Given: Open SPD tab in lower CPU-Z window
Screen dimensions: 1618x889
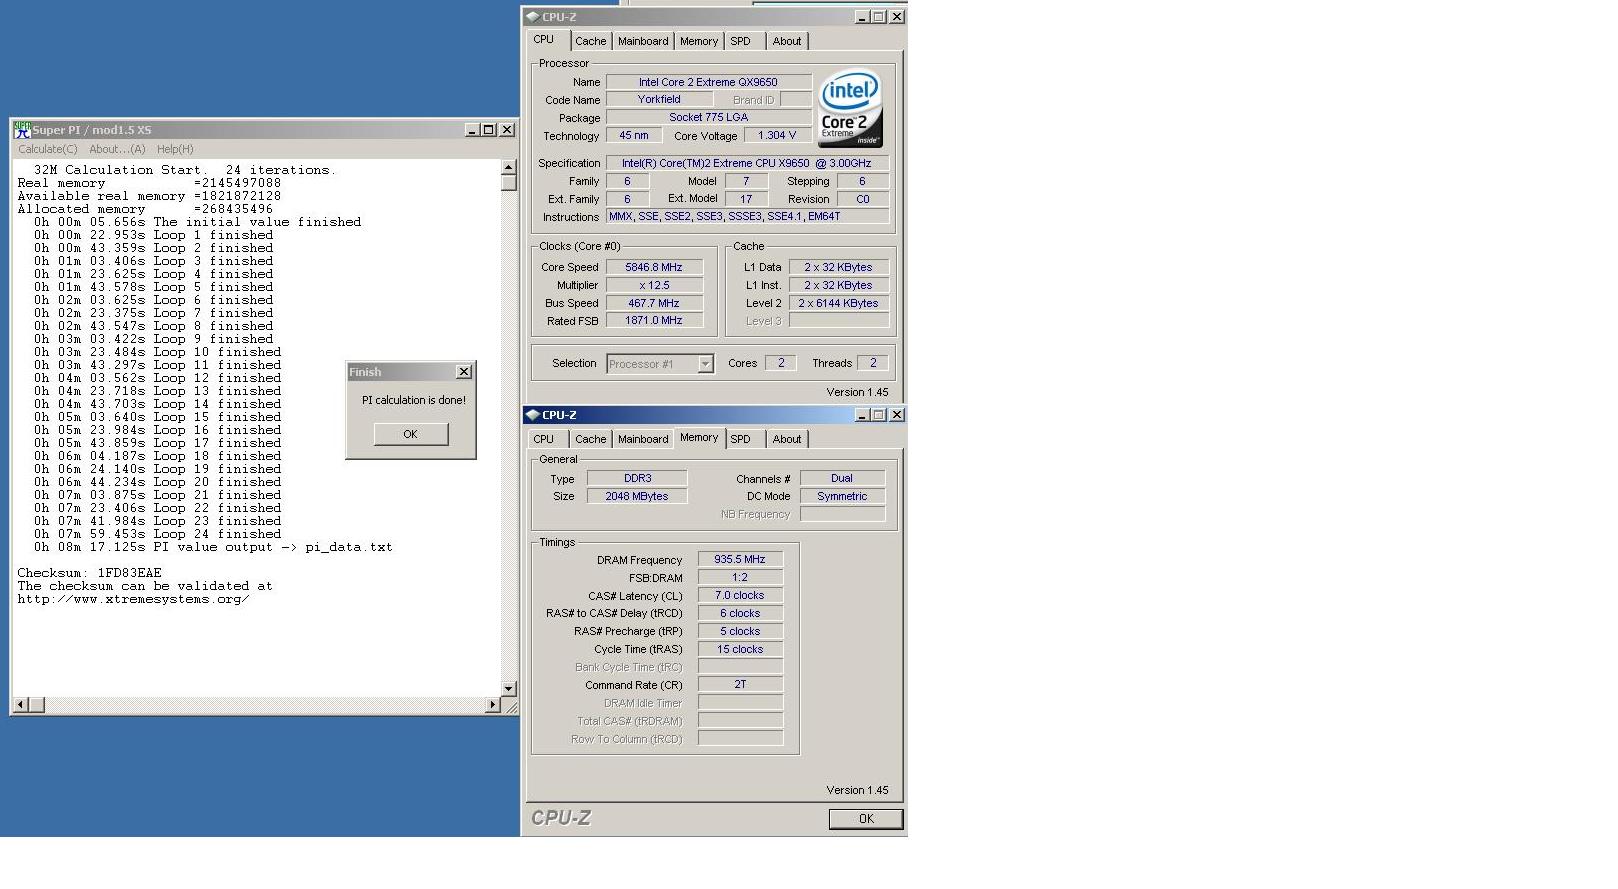Looking at the screenshot, I should [x=740, y=439].
